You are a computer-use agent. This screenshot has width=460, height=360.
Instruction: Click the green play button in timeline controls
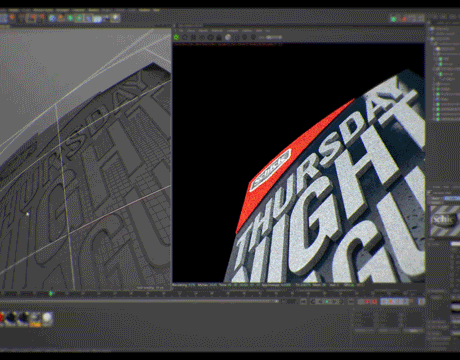tap(327, 302)
